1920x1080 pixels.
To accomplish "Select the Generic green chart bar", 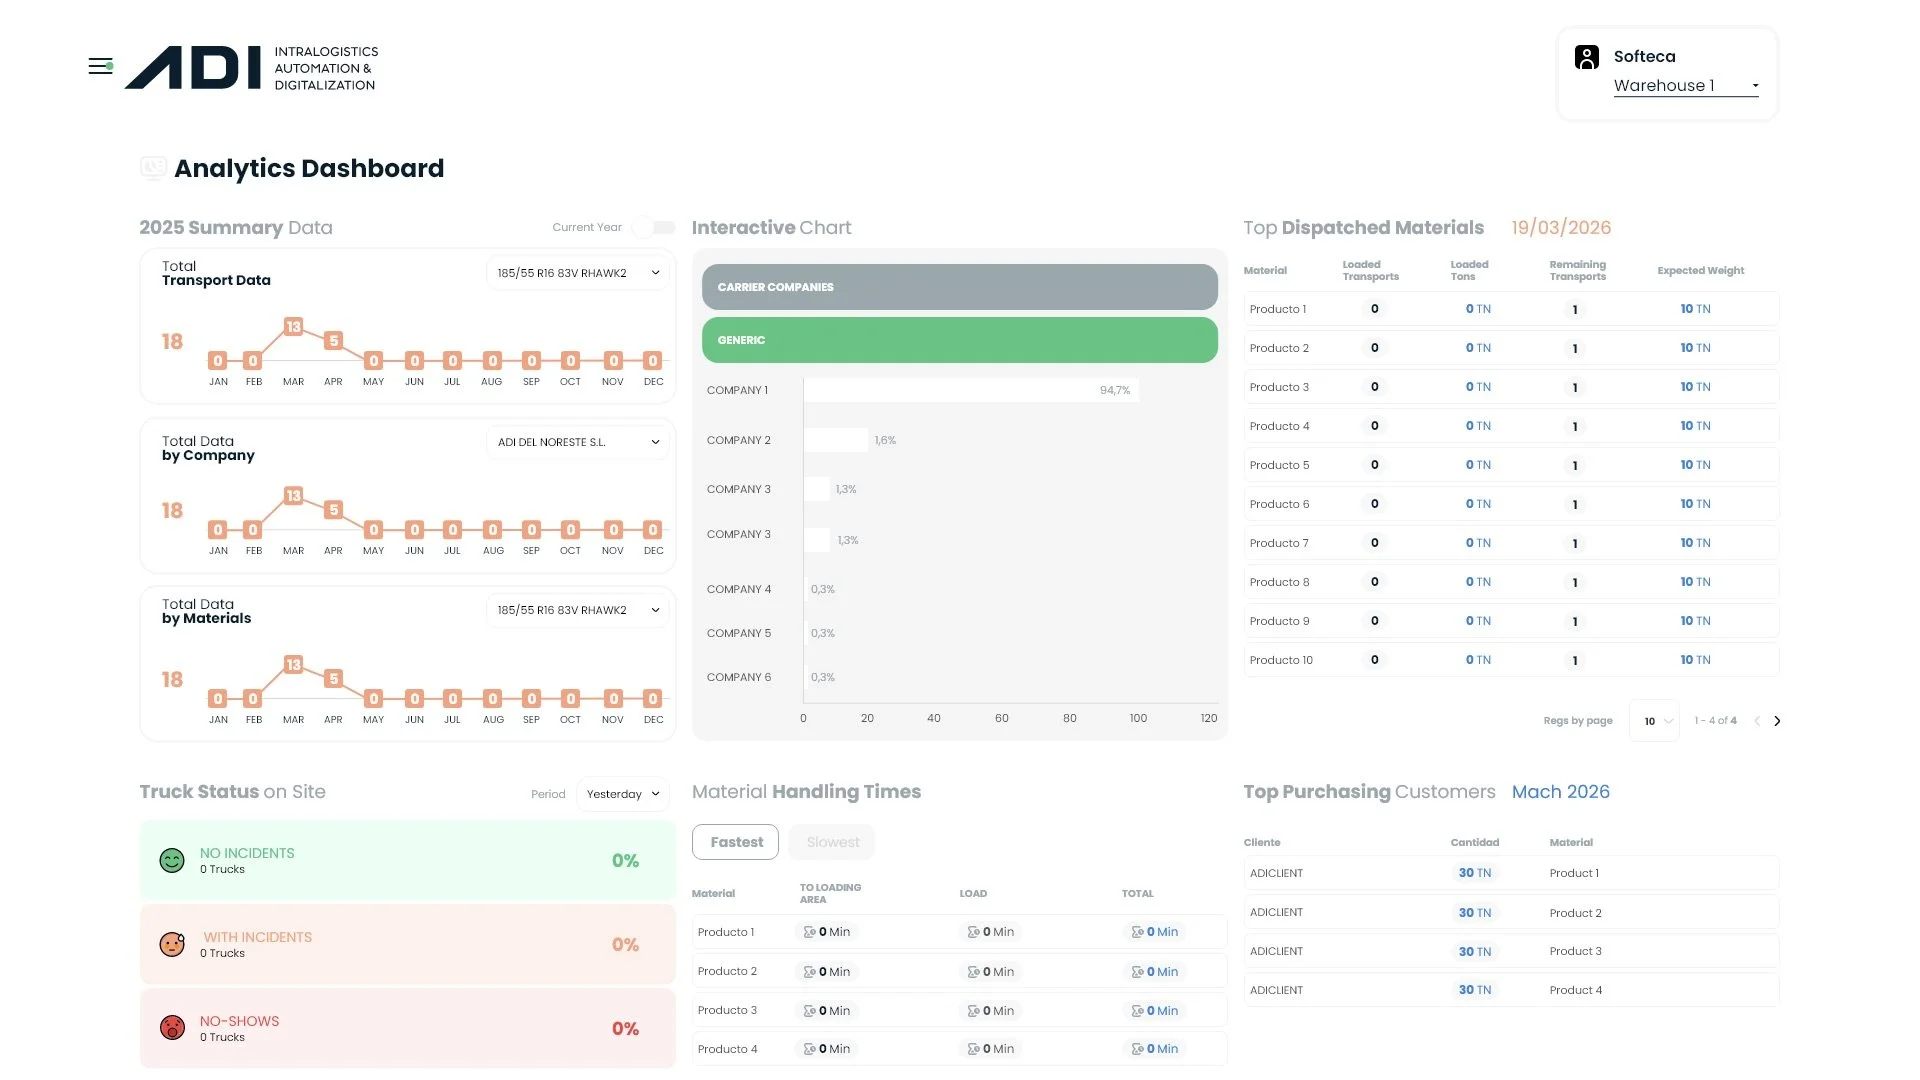I will click(x=959, y=340).
